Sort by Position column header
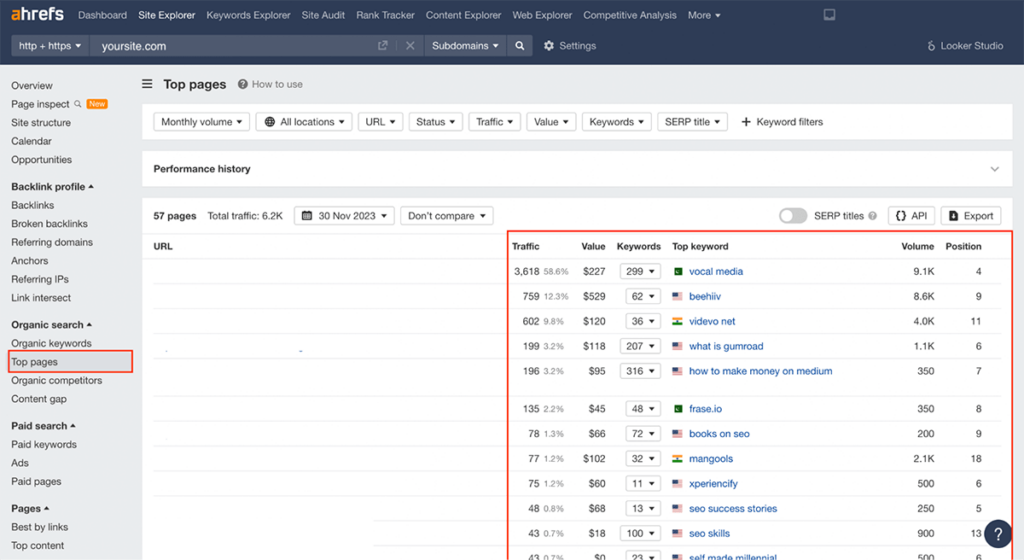Image resolution: width=1024 pixels, height=560 pixels. 963,247
